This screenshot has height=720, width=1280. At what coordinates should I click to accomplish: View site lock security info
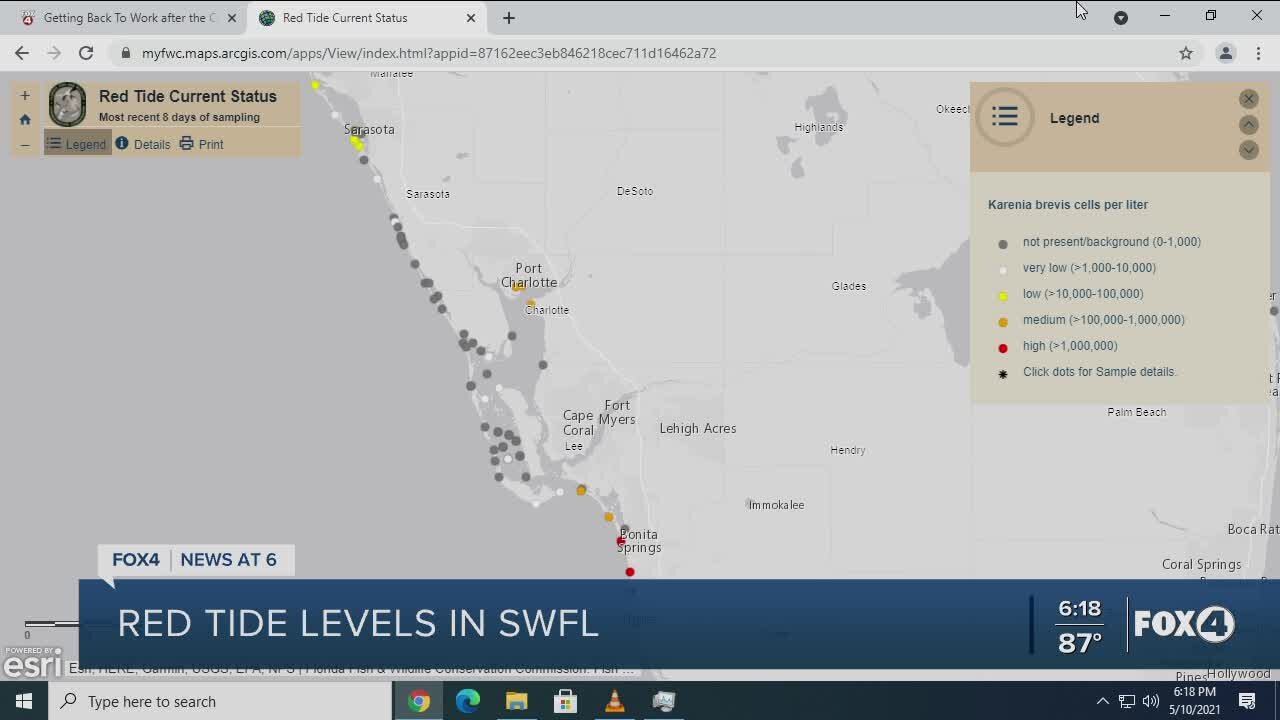coord(126,53)
